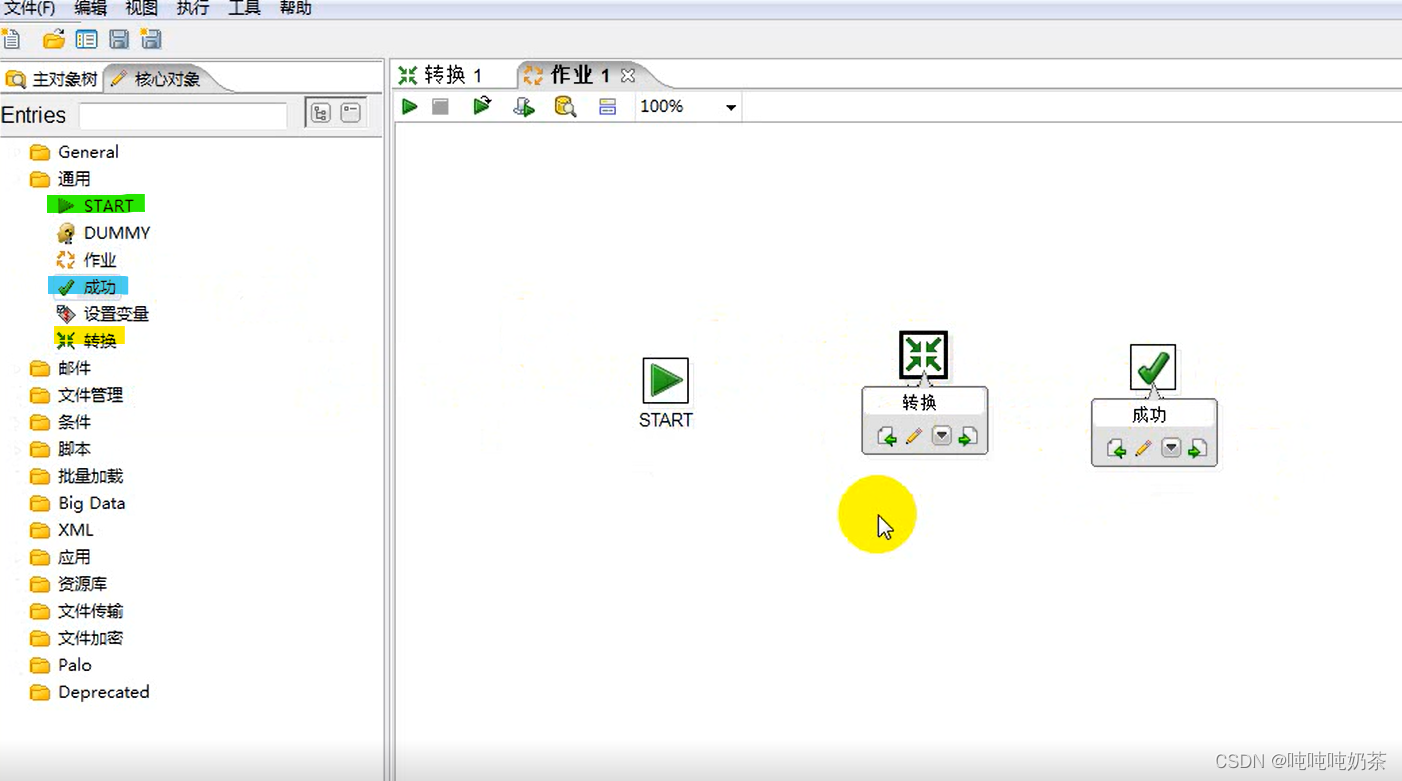The height and width of the screenshot is (781, 1402).
Task: Open the 编辑 menu
Action: pos(90,8)
